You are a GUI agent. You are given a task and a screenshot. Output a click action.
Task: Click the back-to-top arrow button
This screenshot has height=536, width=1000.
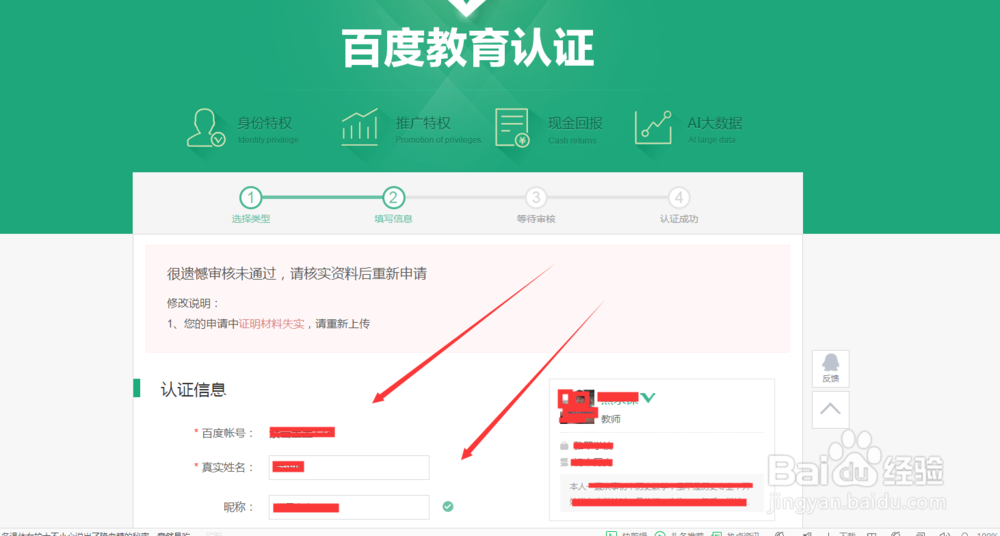point(830,410)
